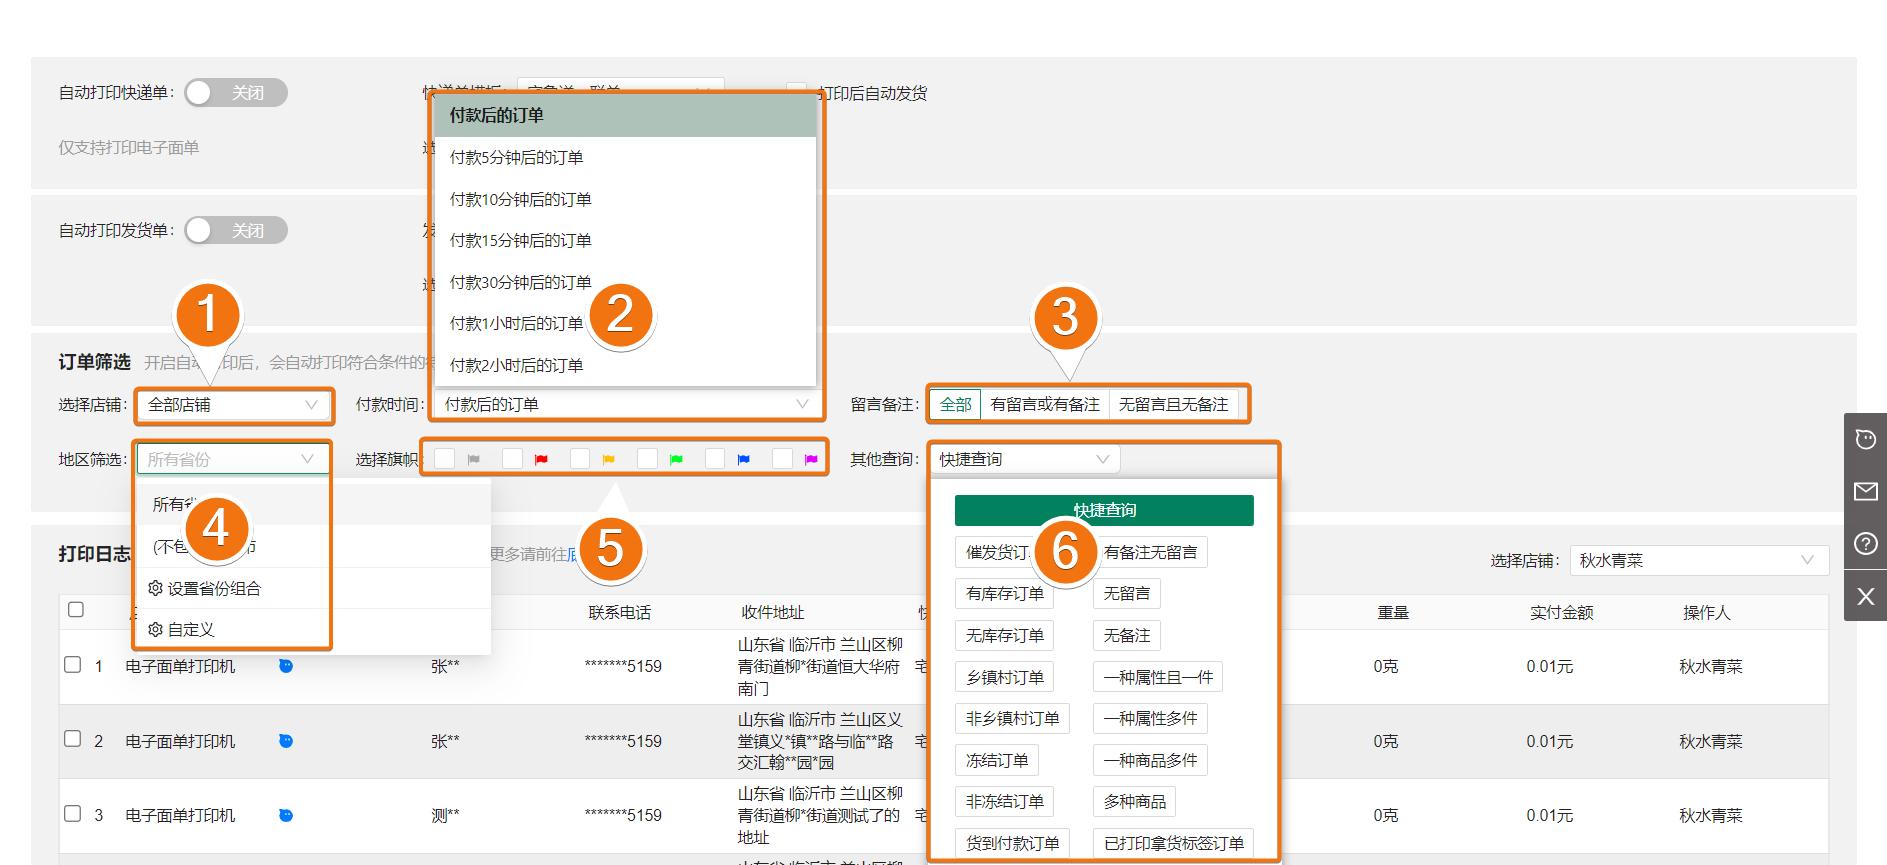Select 付款30分钟后的订单 from the list
Viewport: 1887px width, 865px height.
point(520,282)
